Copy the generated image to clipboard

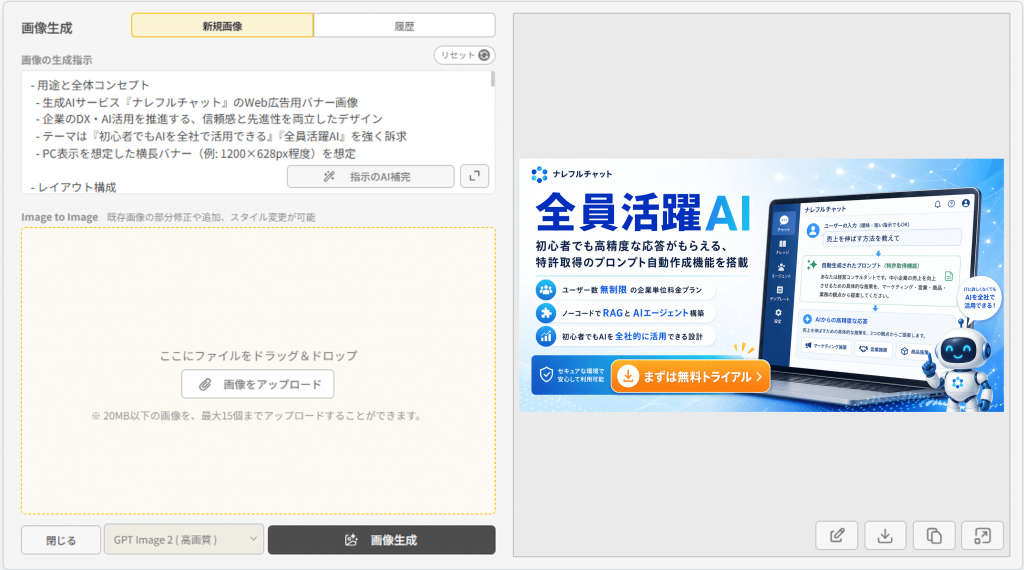point(934,536)
